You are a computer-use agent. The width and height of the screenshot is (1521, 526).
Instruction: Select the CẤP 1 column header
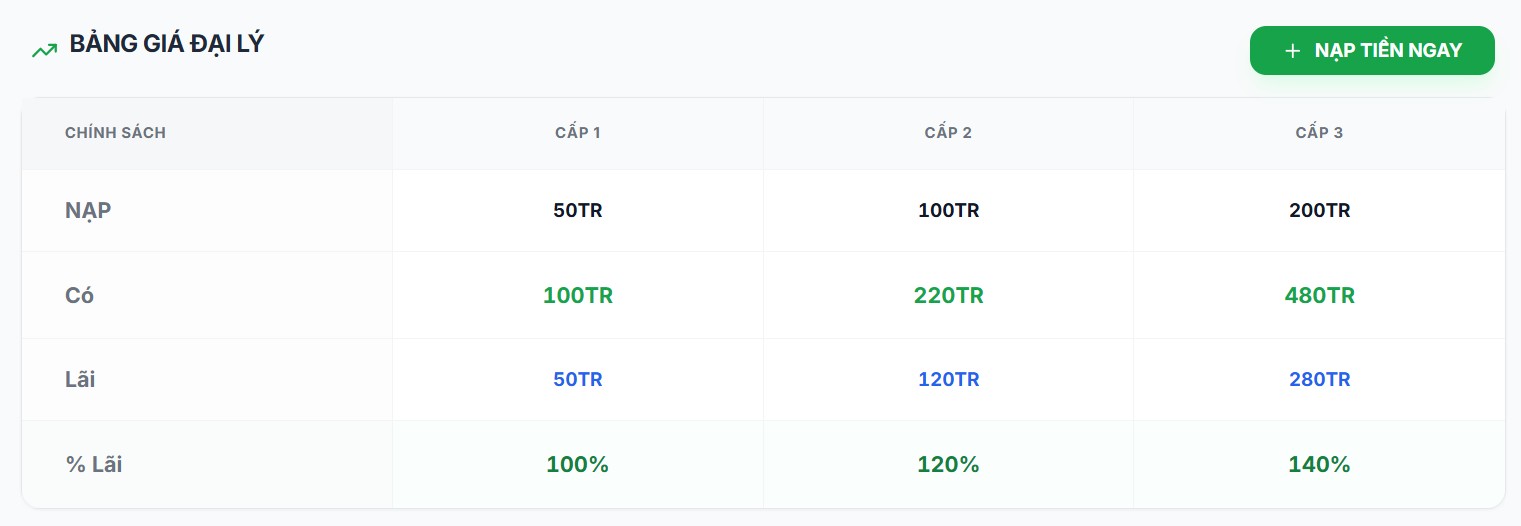coord(578,133)
